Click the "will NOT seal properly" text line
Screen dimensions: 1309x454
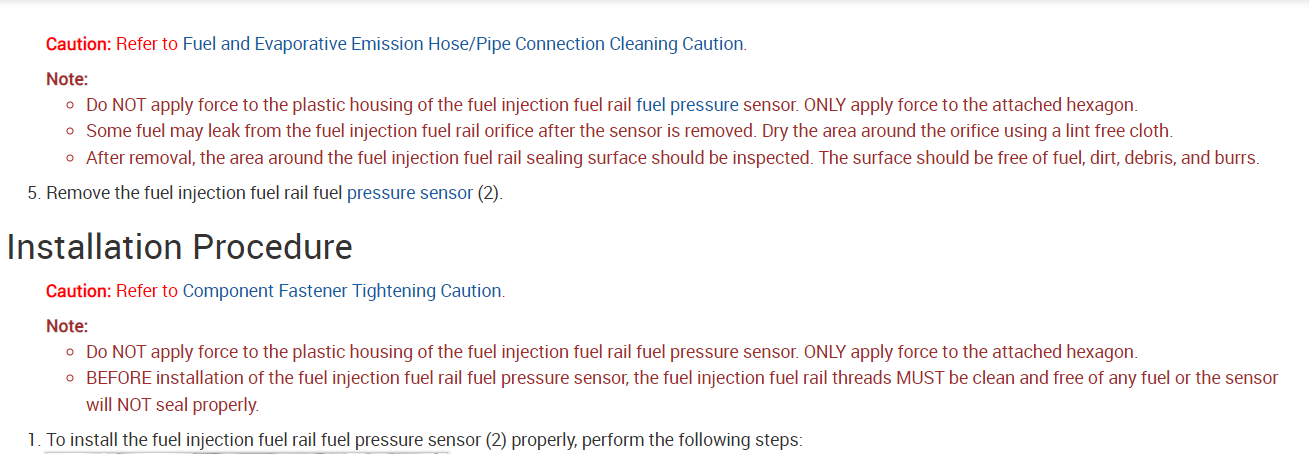click(x=172, y=405)
